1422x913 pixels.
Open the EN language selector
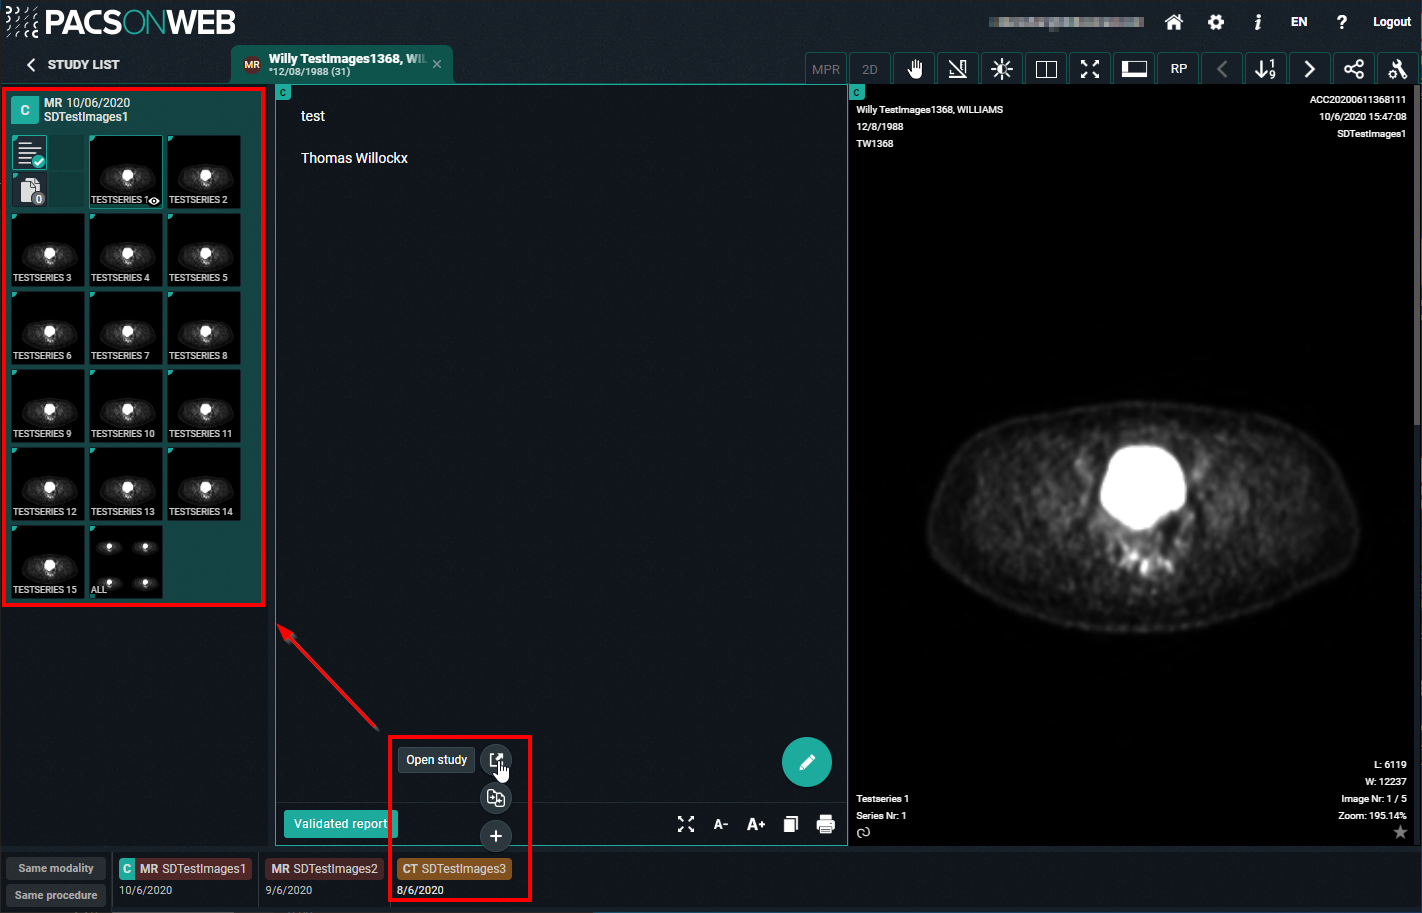[x=1299, y=22]
